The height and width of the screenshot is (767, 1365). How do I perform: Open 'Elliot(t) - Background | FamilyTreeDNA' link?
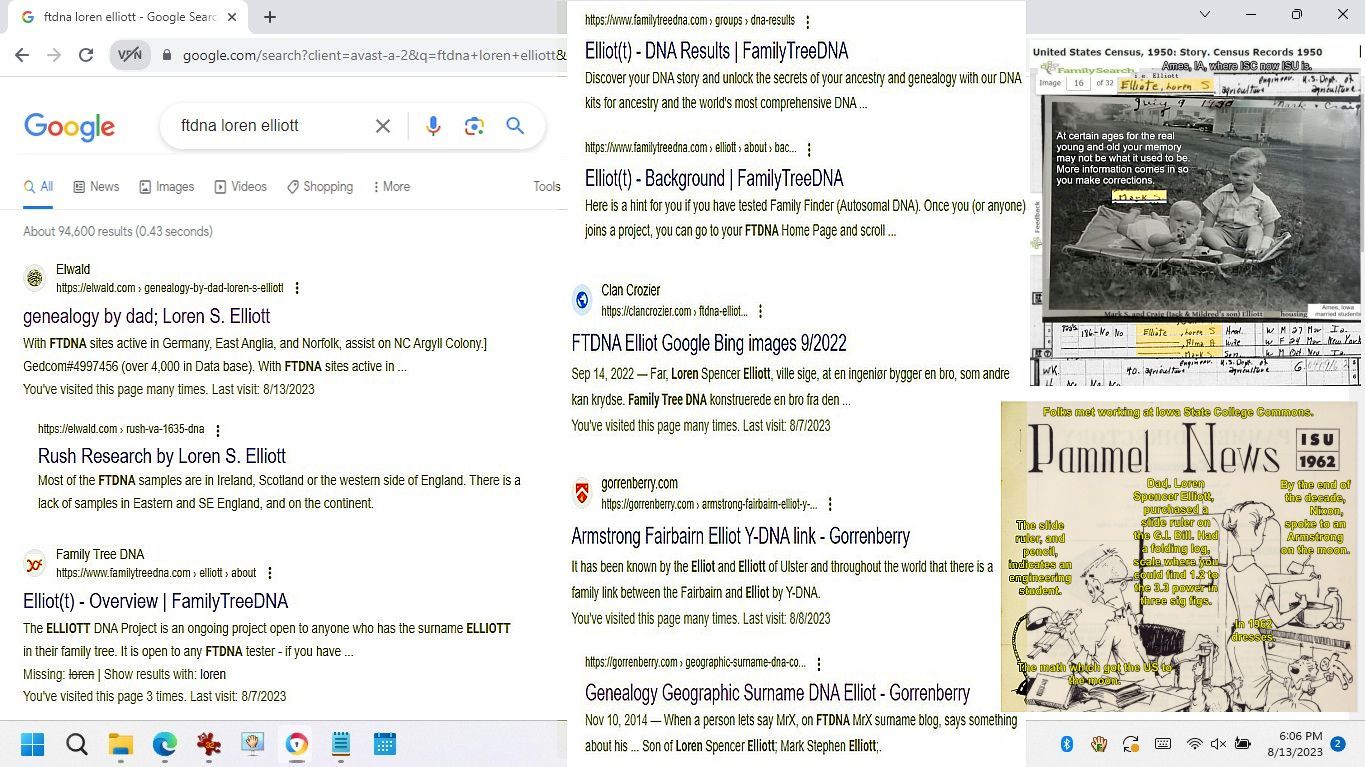pos(714,179)
